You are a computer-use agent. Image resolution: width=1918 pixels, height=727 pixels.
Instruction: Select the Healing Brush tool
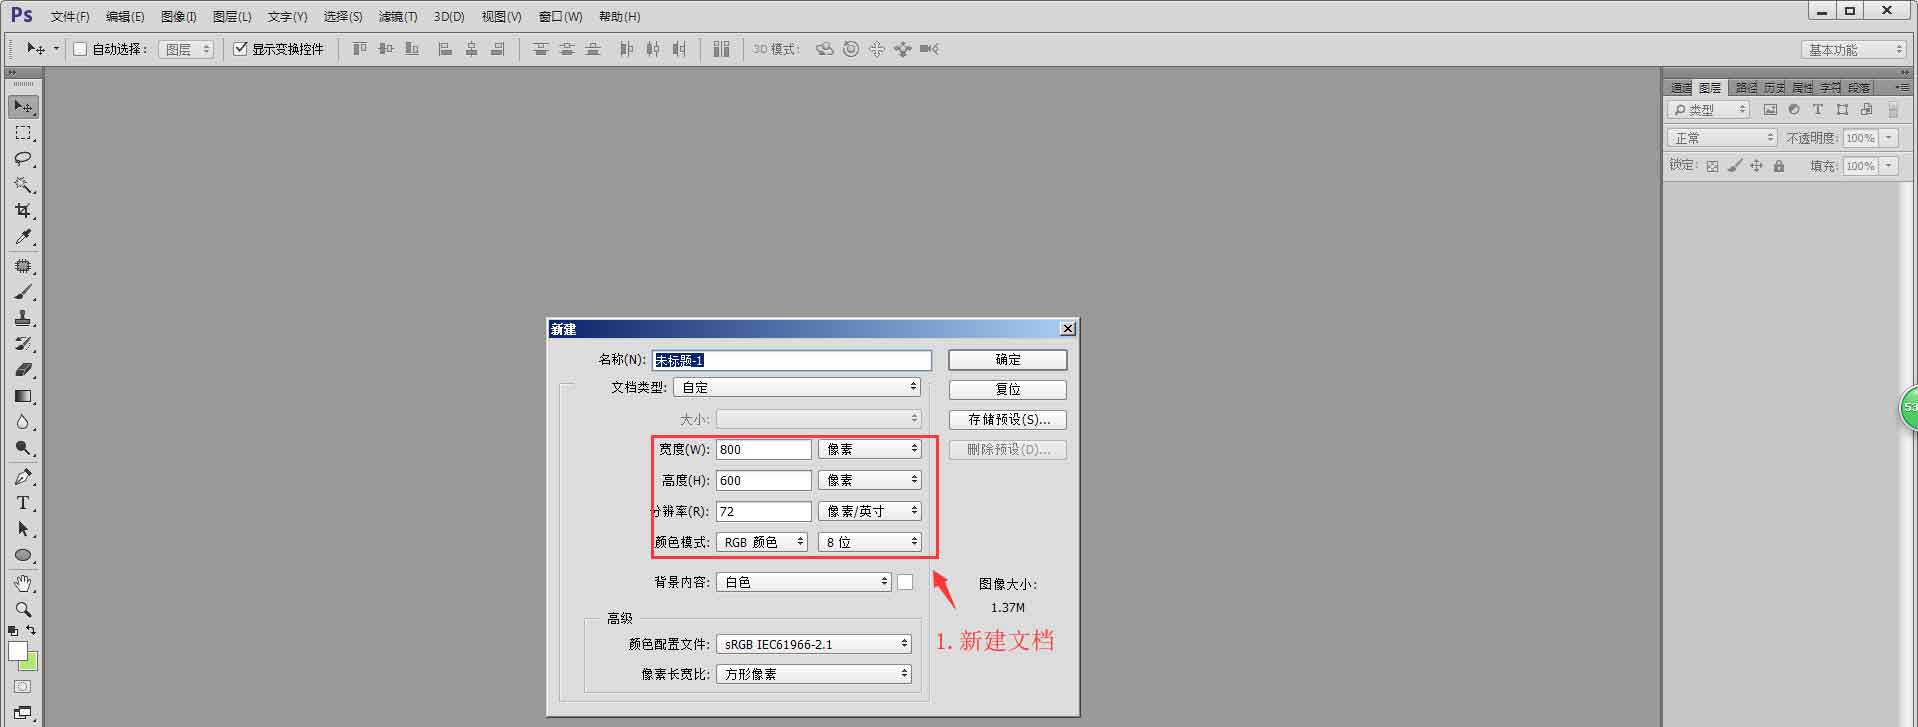23,266
